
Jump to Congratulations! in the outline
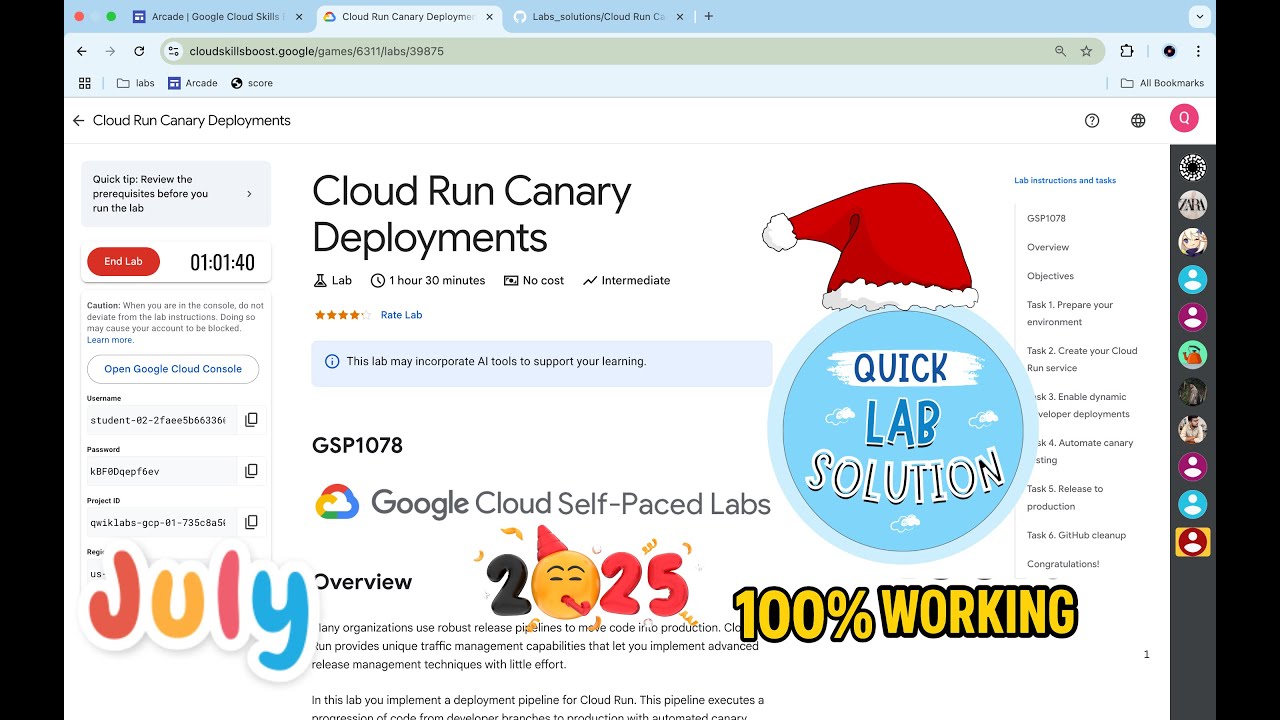click(x=1063, y=564)
